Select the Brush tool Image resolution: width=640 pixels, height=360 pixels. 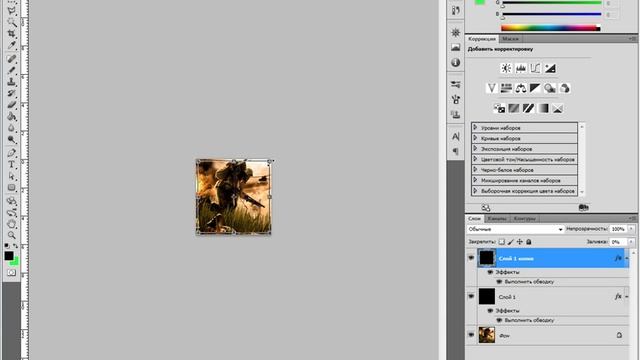click(x=11, y=70)
